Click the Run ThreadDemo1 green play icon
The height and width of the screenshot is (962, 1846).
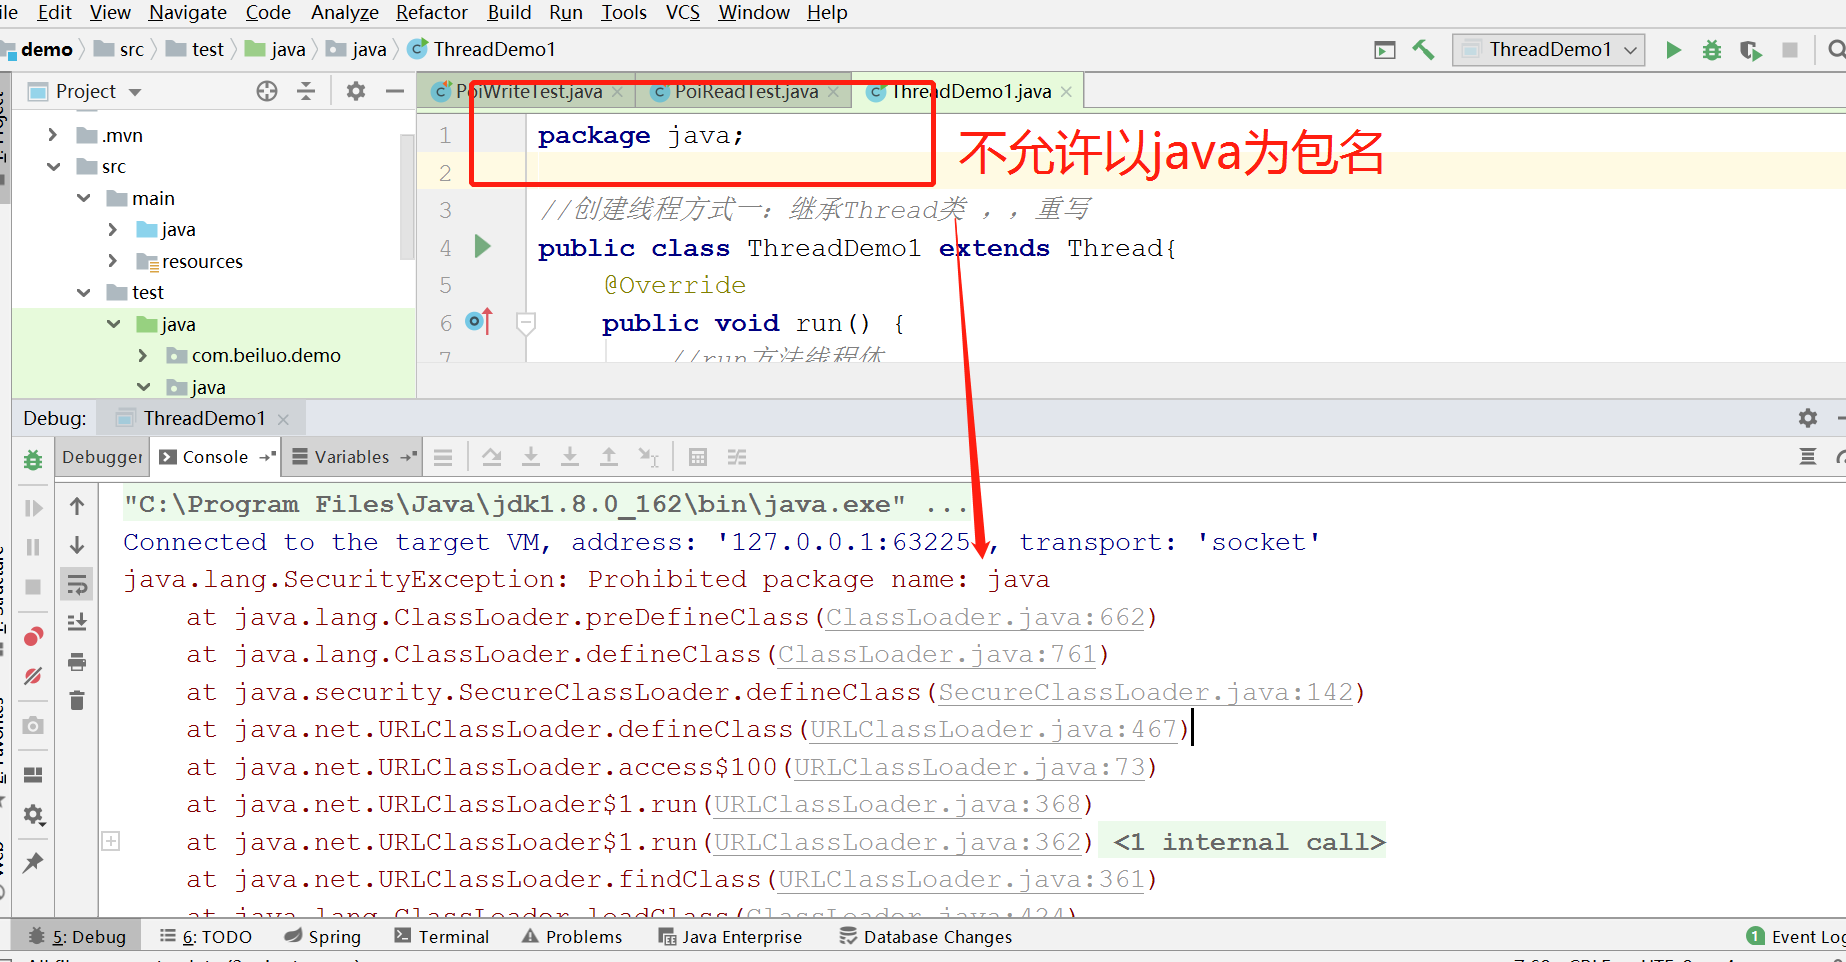pyautogui.click(x=1673, y=50)
